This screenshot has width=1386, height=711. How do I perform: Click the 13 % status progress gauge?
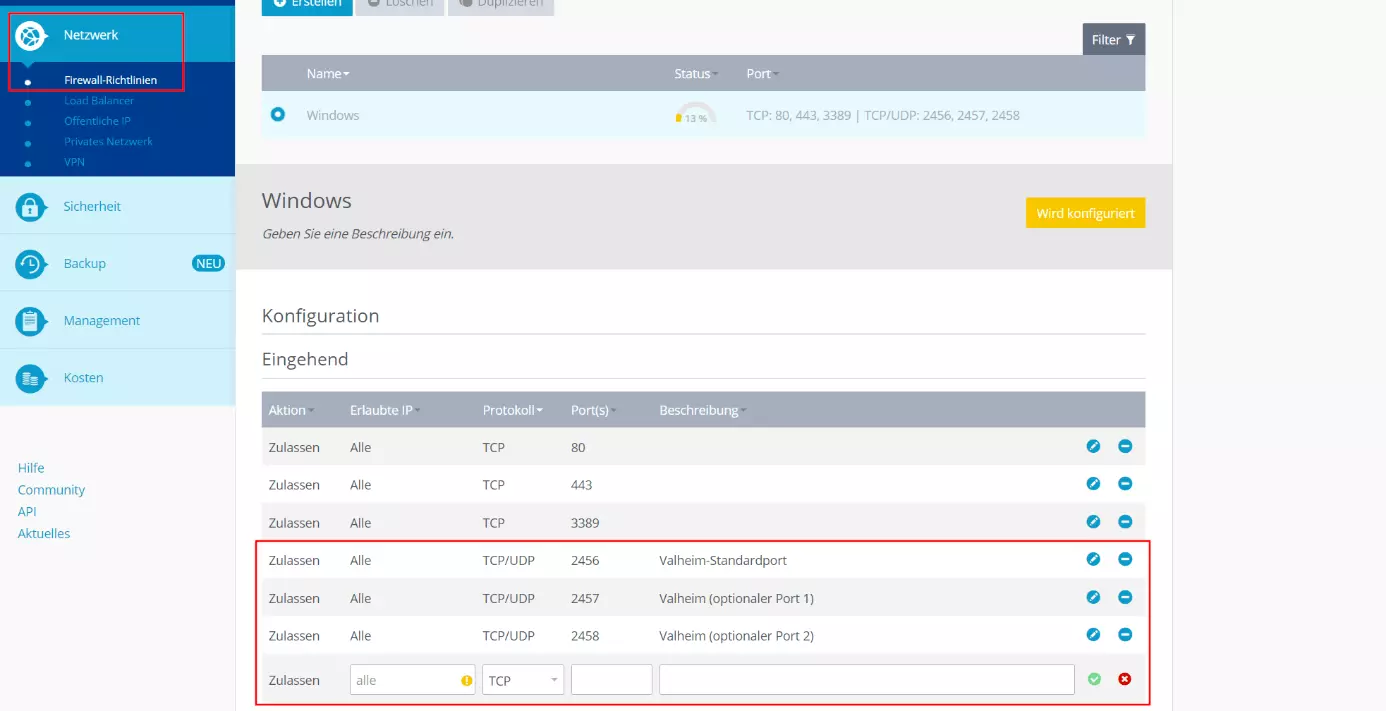(696, 113)
